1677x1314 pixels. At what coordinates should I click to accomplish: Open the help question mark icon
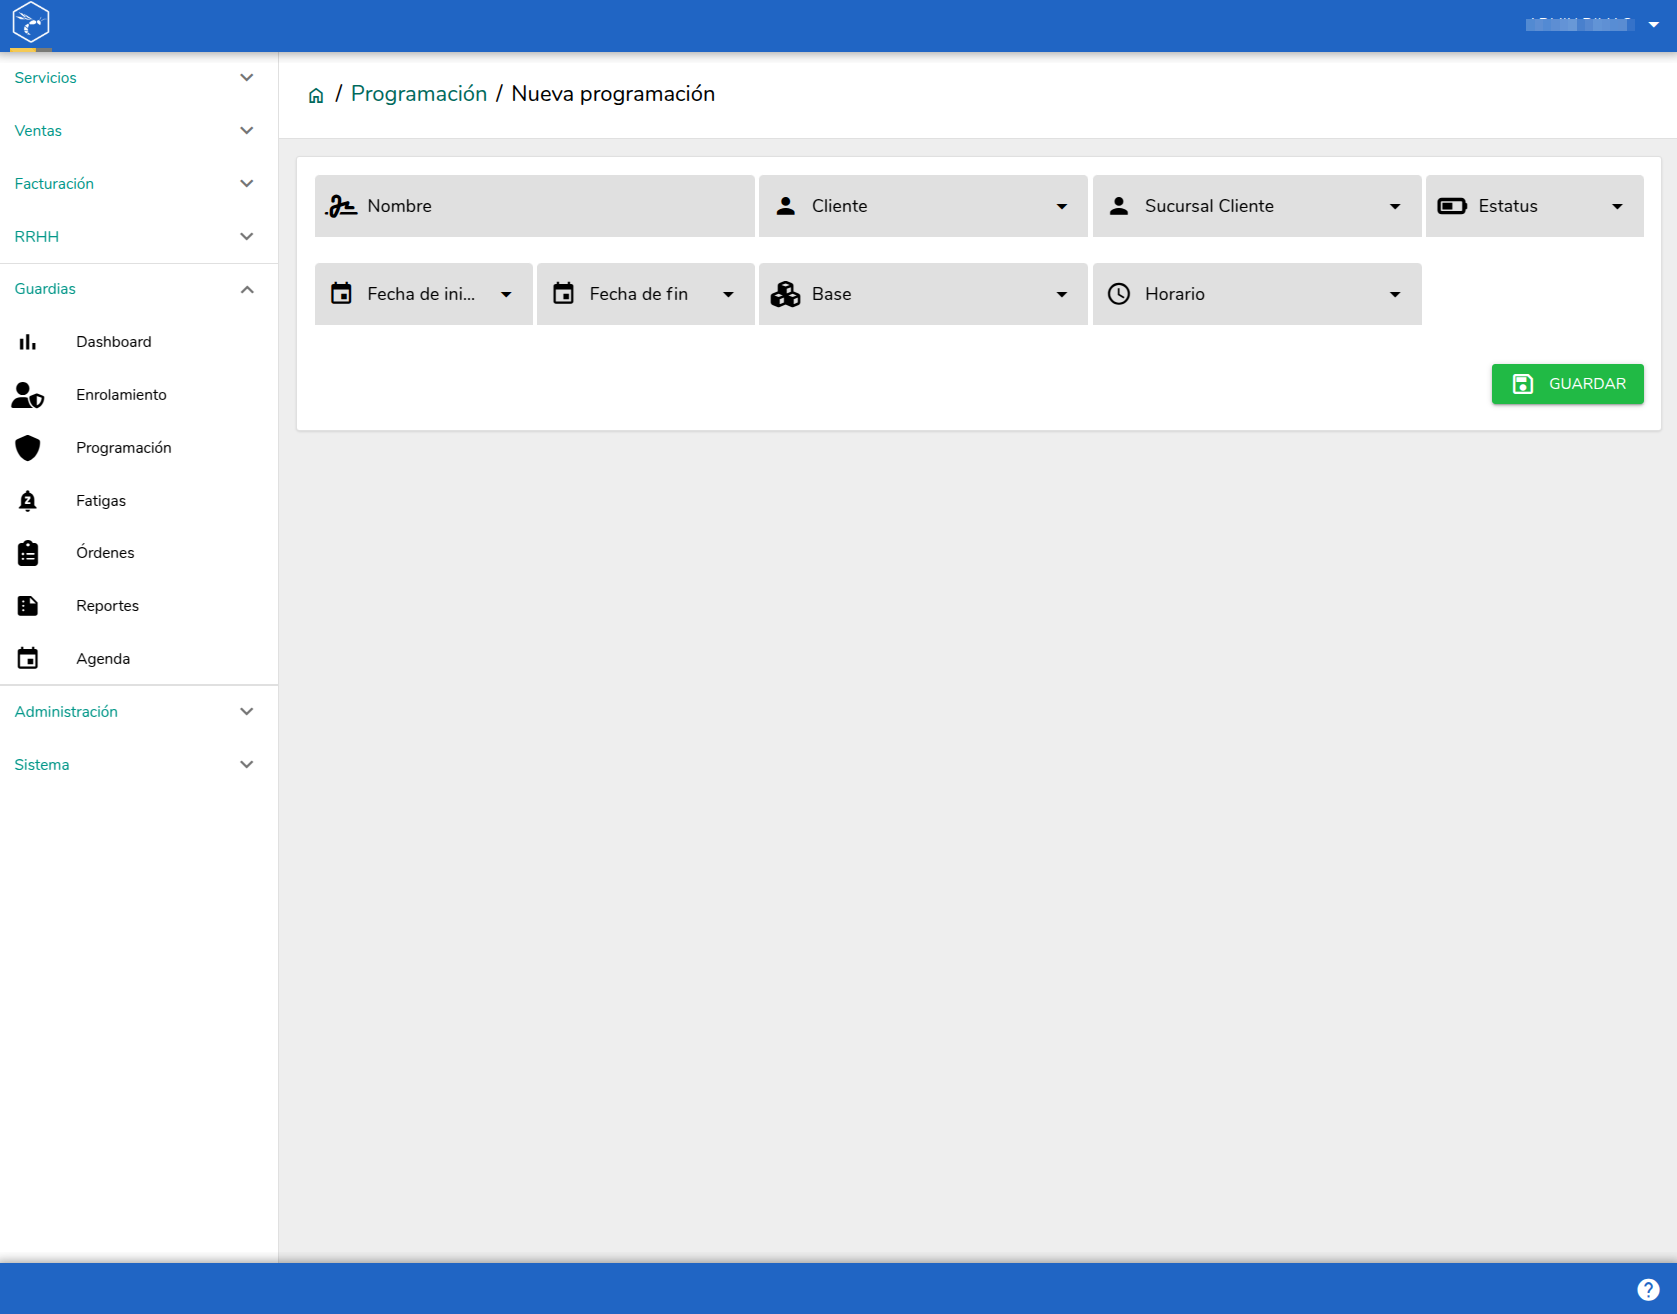coord(1648,1290)
